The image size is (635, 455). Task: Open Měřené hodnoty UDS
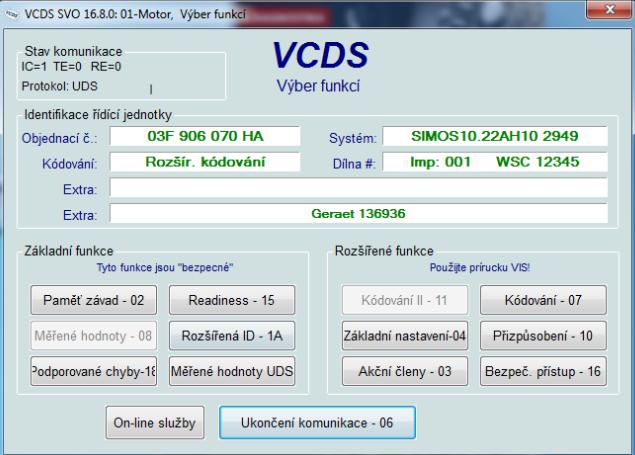[232, 371]
